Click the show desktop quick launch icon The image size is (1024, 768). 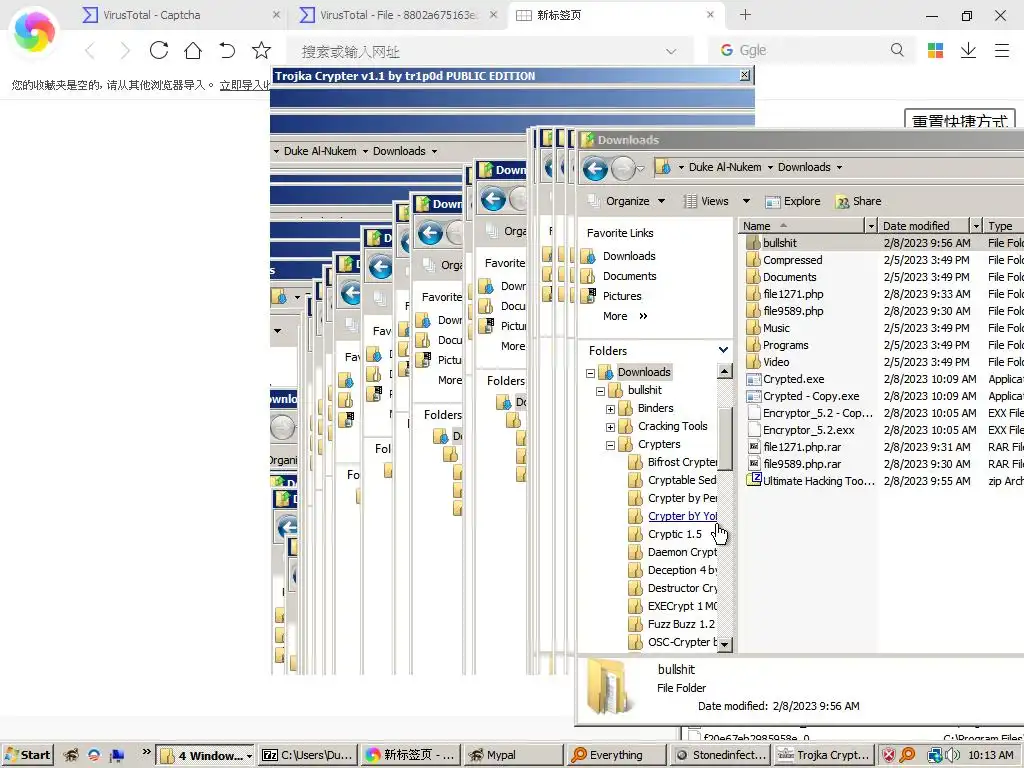point(118,755)
